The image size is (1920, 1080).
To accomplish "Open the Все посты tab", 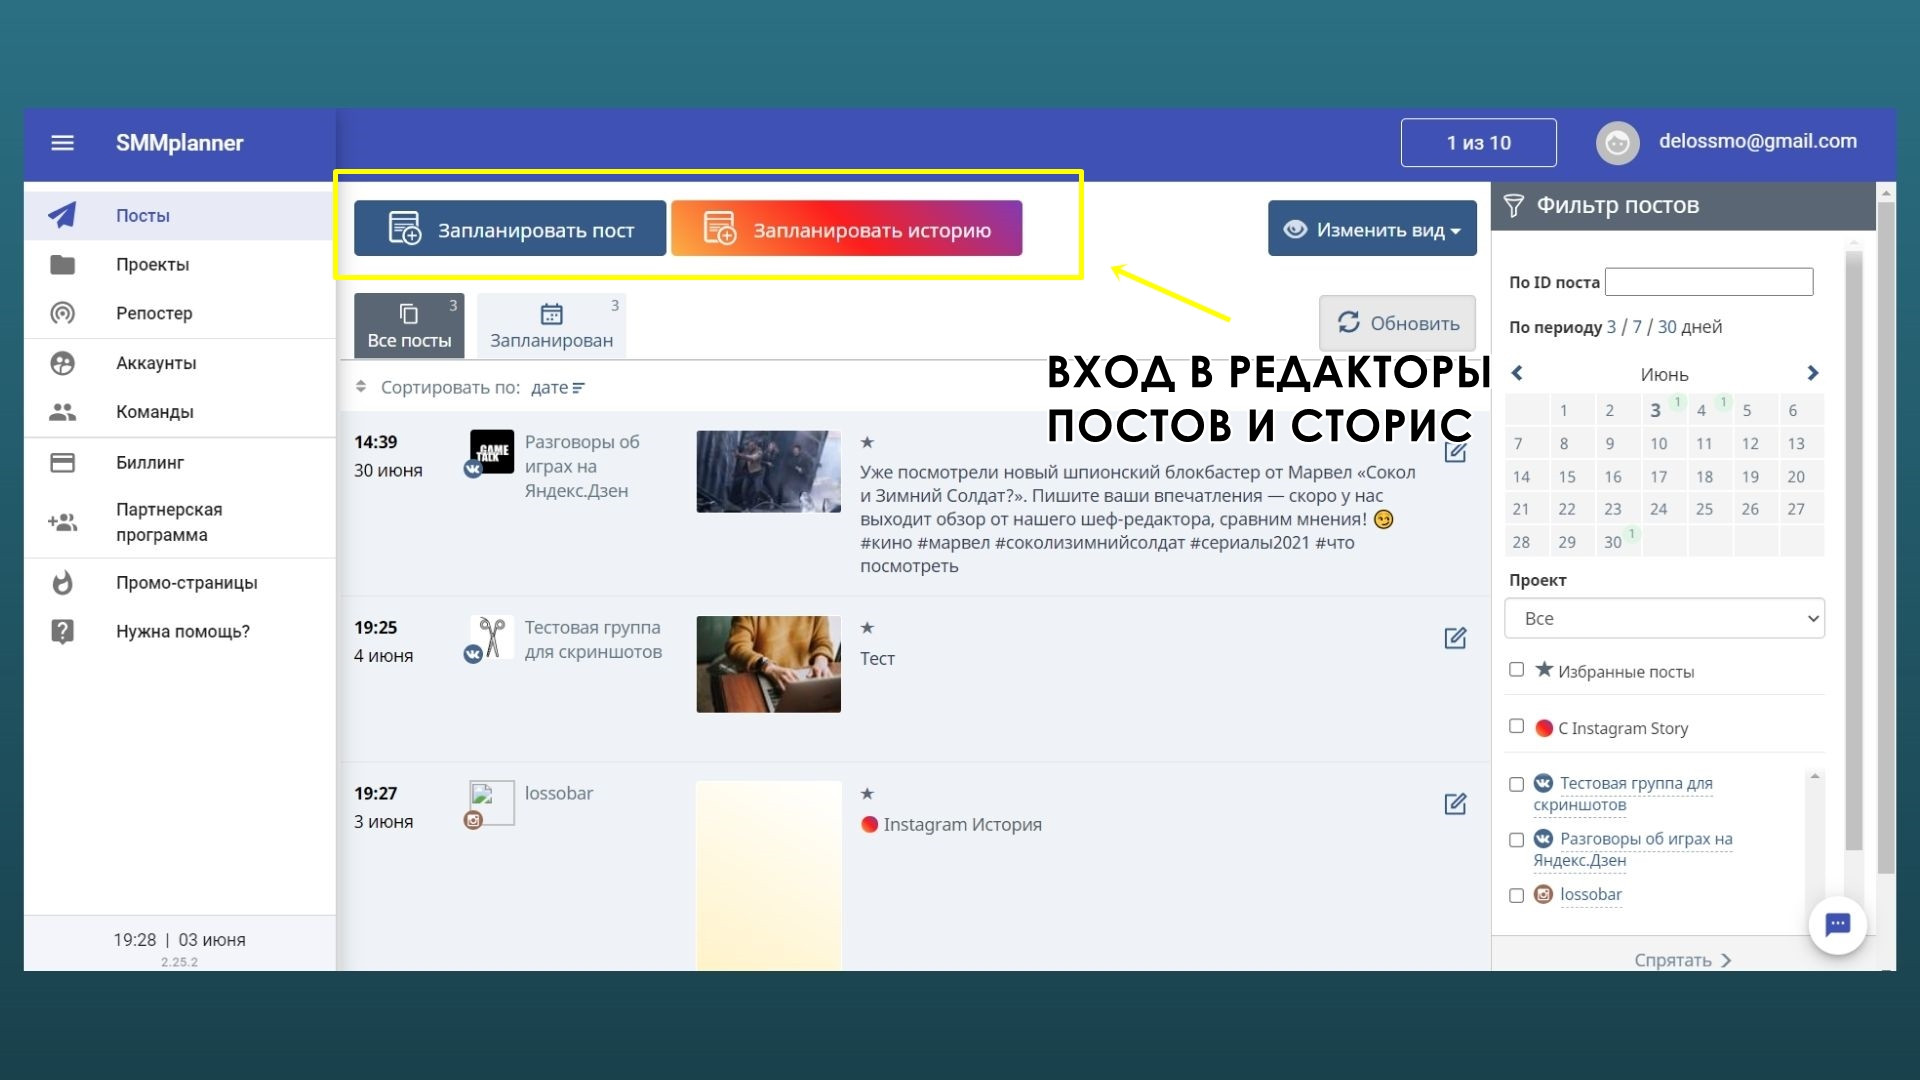I will [x=409, y=326].
